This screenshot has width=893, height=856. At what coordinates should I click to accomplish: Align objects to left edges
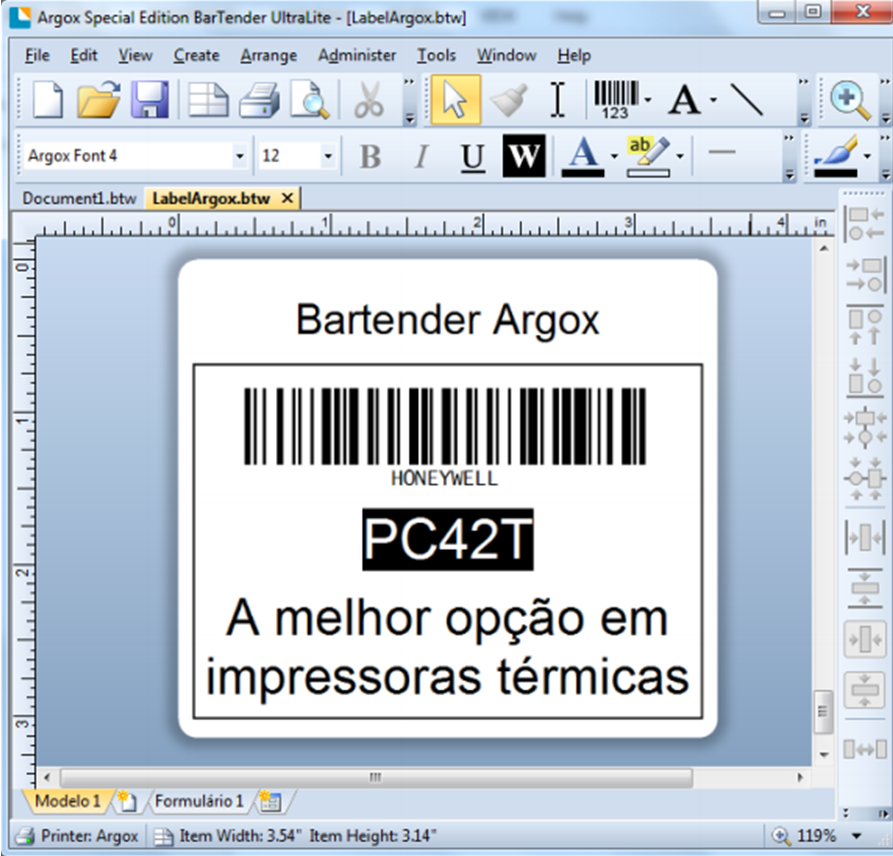coord(865,223)
